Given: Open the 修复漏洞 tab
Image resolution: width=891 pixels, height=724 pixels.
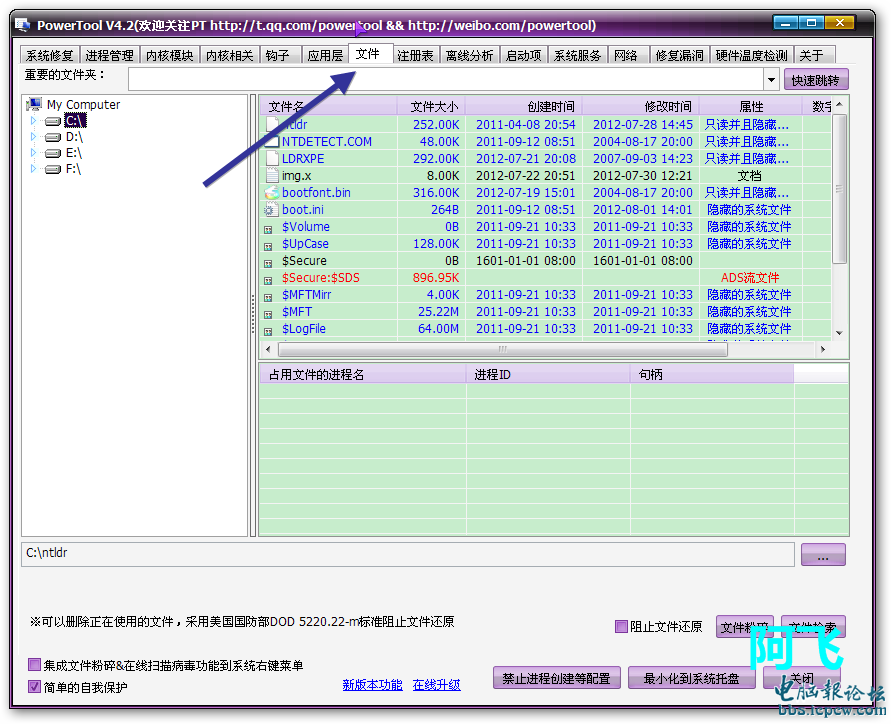Looking at the screenshot, I should tap(680, 55).
